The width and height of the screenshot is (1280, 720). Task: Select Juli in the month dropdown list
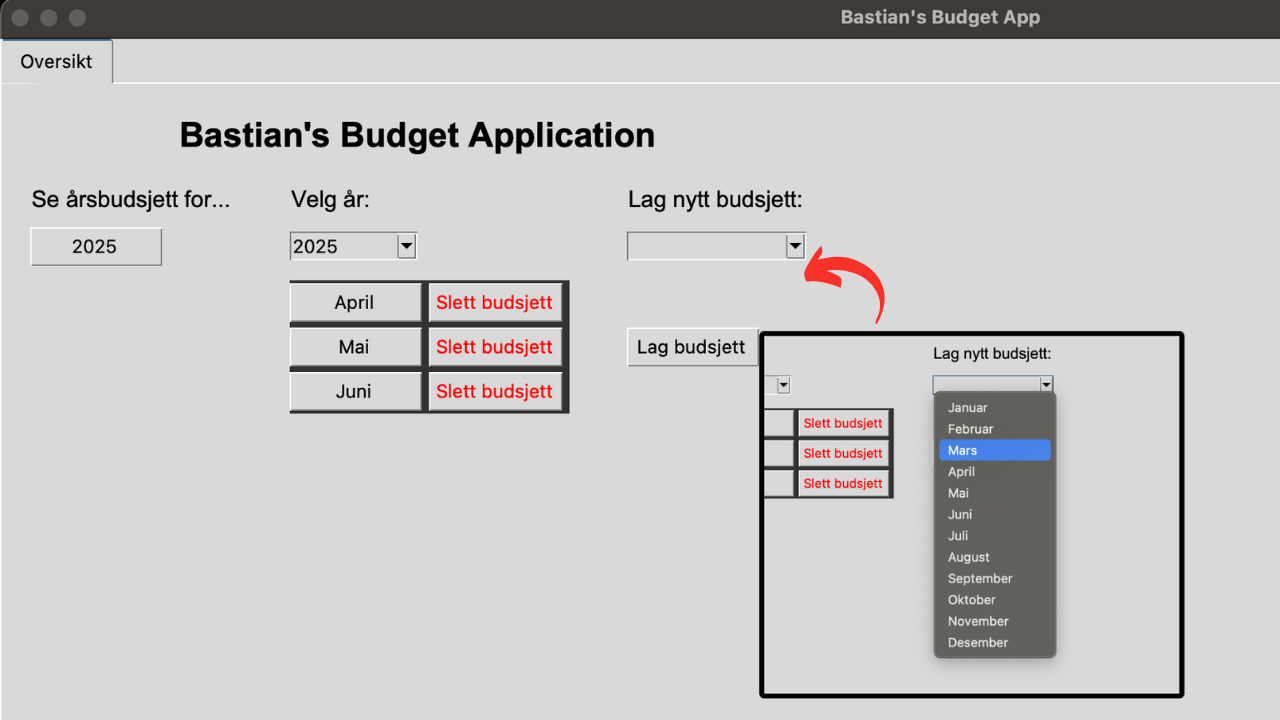point(994,536)
